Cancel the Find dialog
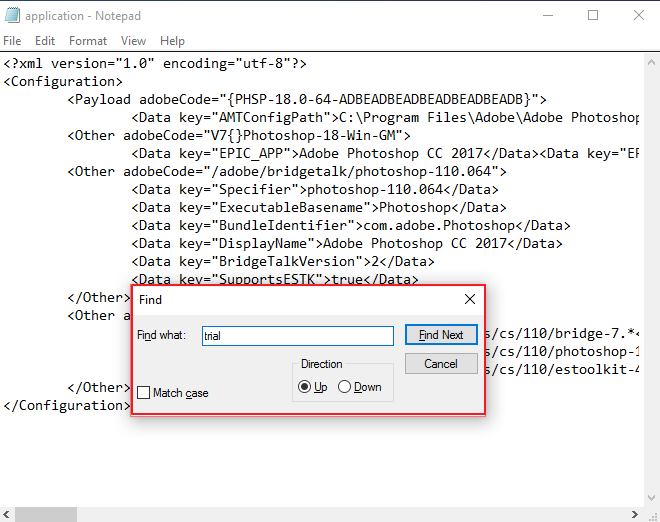Image resolution: width=660 pixels, height=522 pixels. [441, 364]
